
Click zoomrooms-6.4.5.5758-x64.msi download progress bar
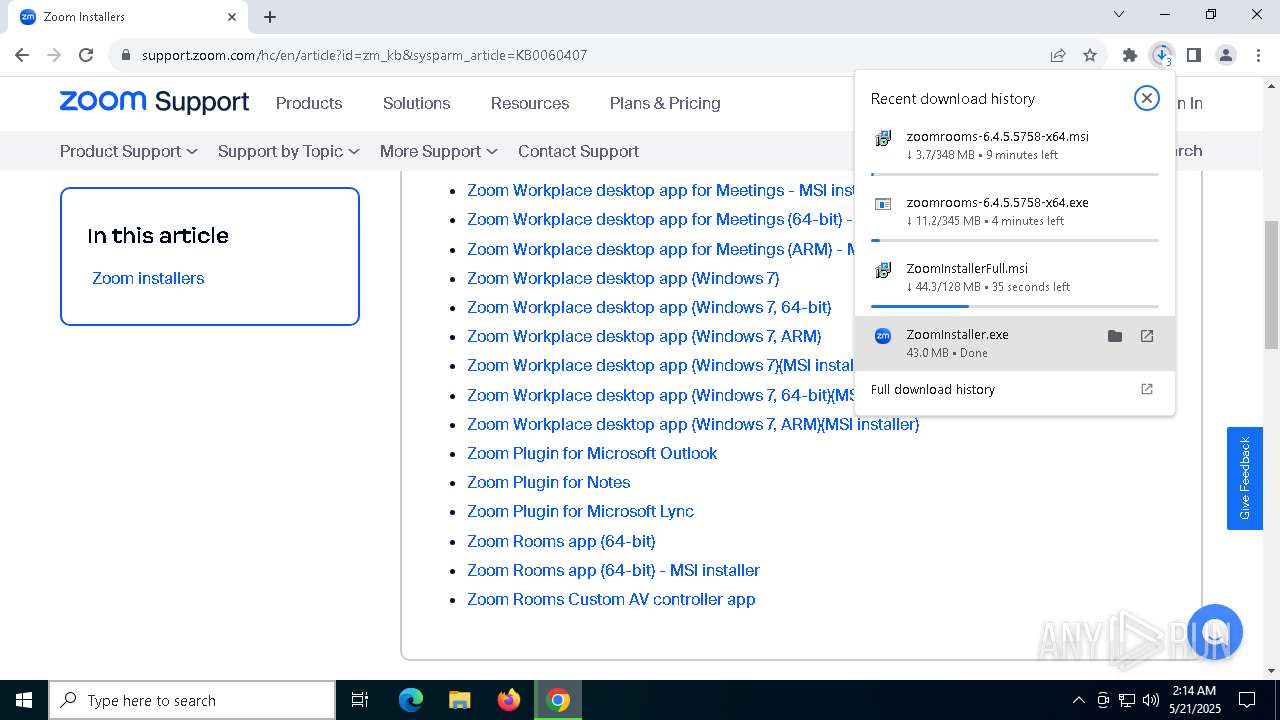(1014, 174)
